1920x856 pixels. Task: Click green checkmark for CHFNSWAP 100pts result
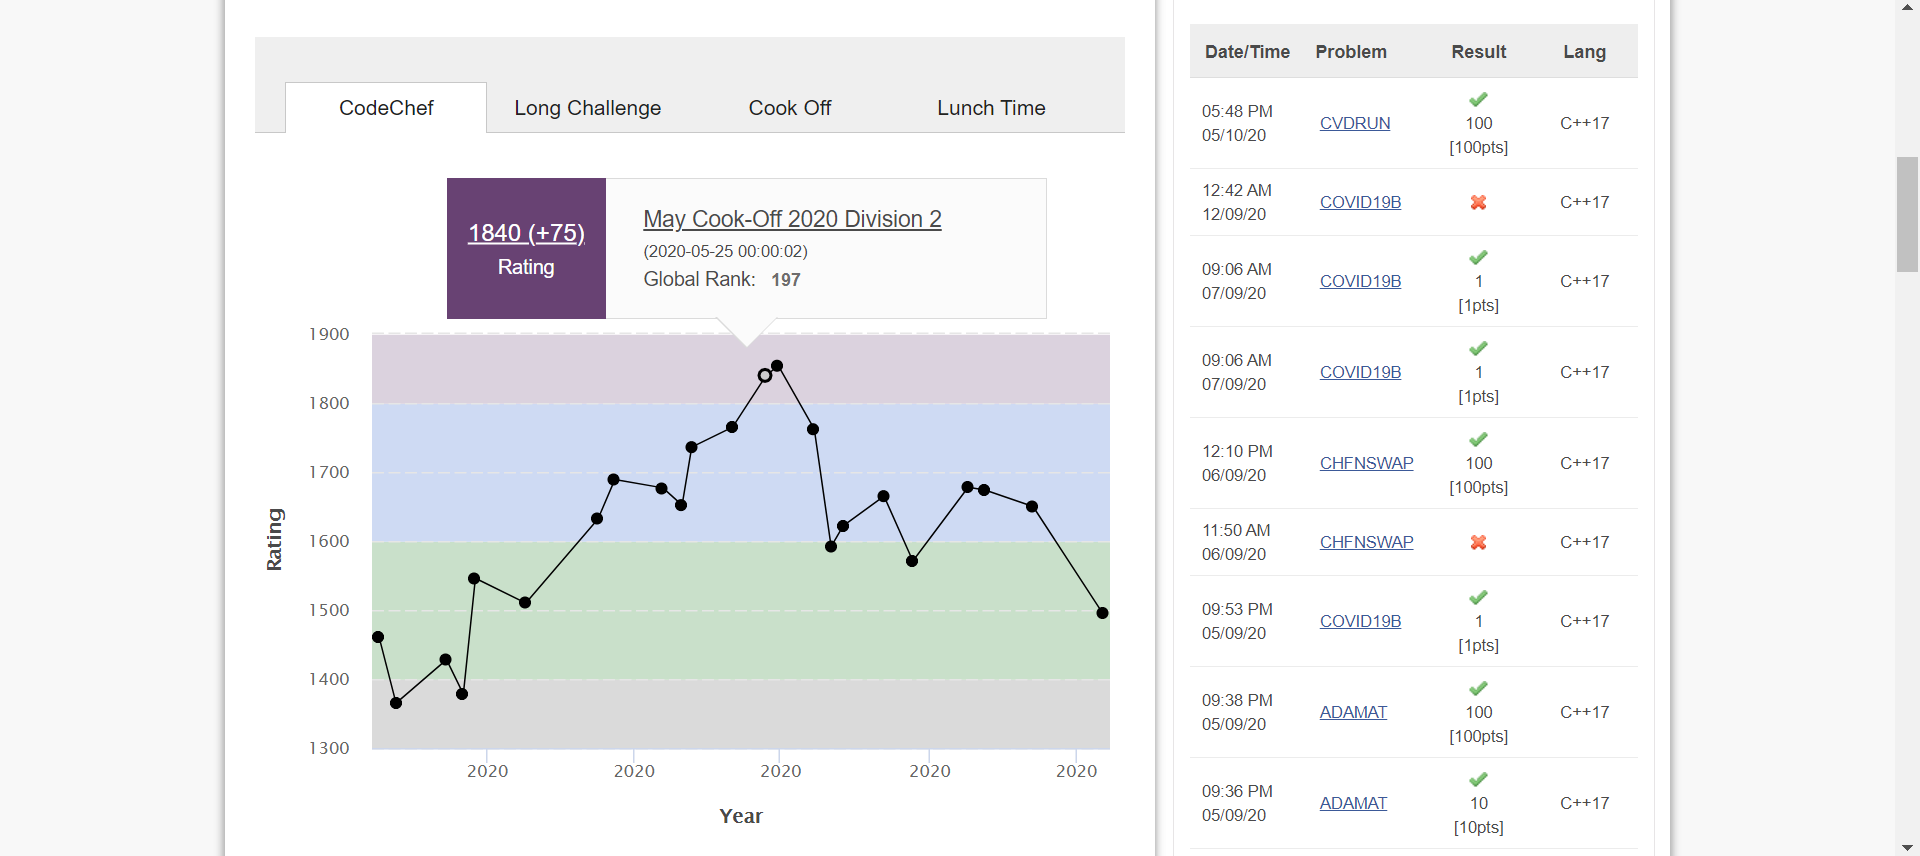[x=1478, y=439]
